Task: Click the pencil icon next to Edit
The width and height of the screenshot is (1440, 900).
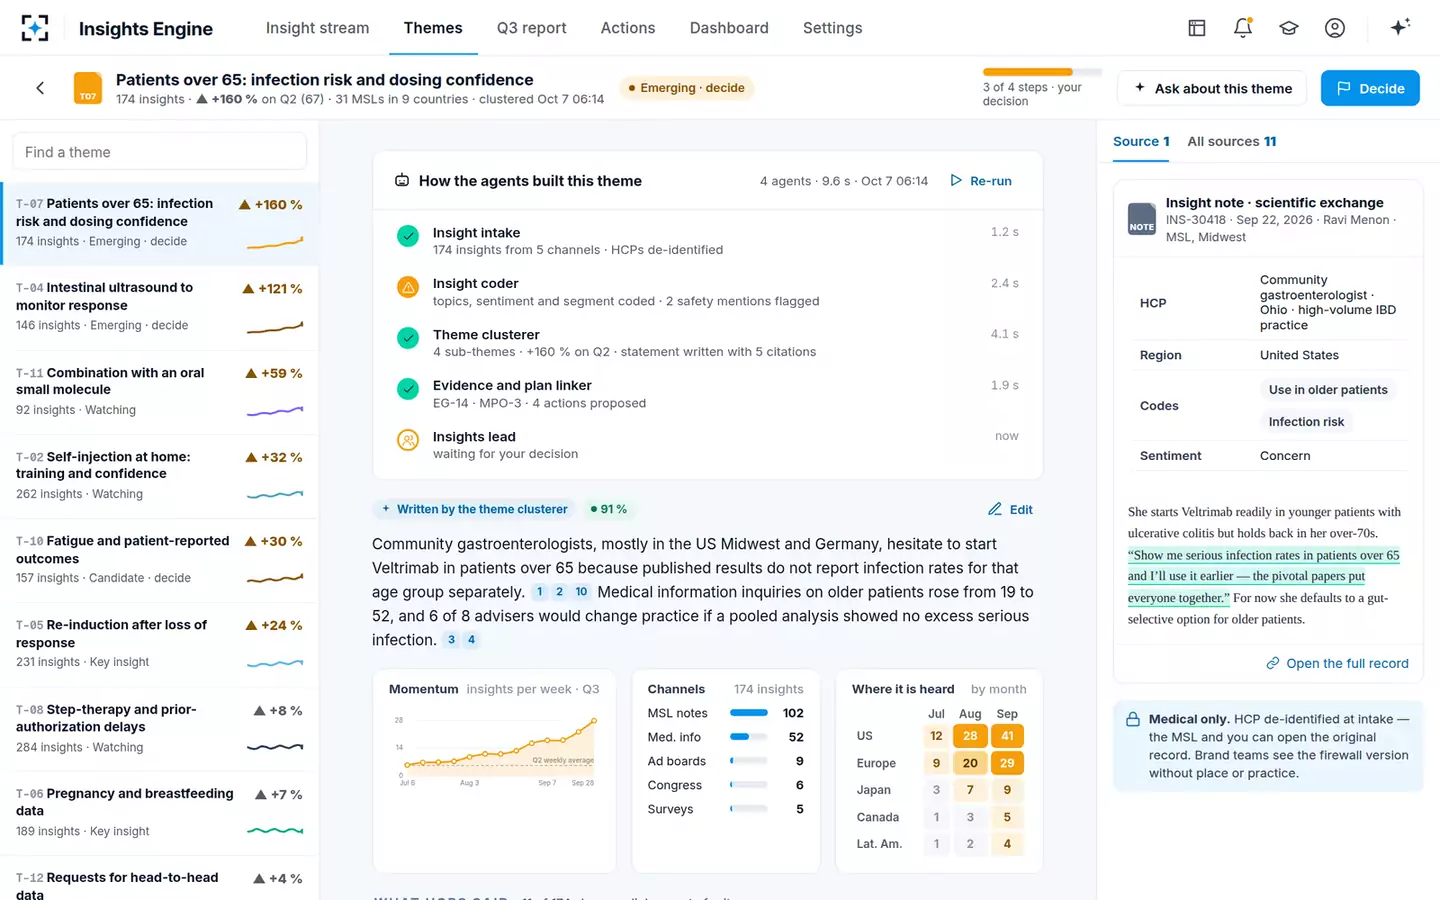Action: (x=995, y=509)
